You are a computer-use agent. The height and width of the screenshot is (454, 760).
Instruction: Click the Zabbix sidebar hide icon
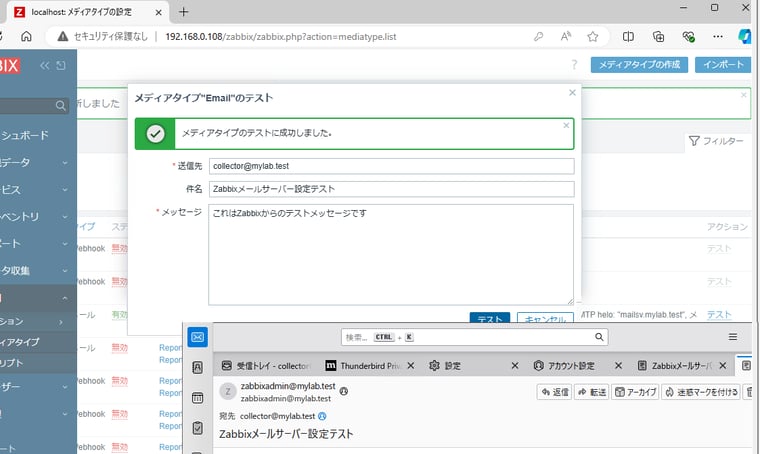[61, 65]
